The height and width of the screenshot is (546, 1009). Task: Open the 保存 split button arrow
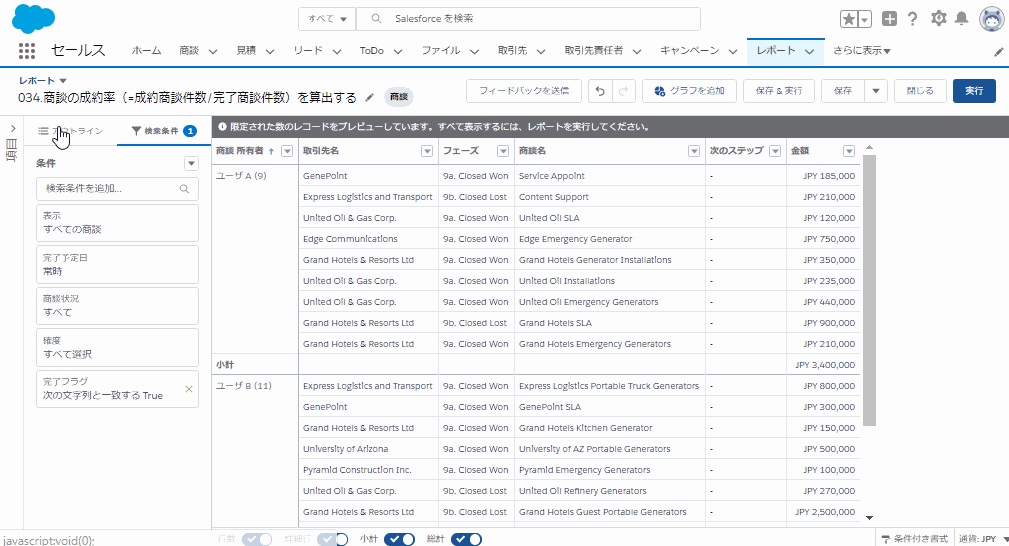(876, 91)
